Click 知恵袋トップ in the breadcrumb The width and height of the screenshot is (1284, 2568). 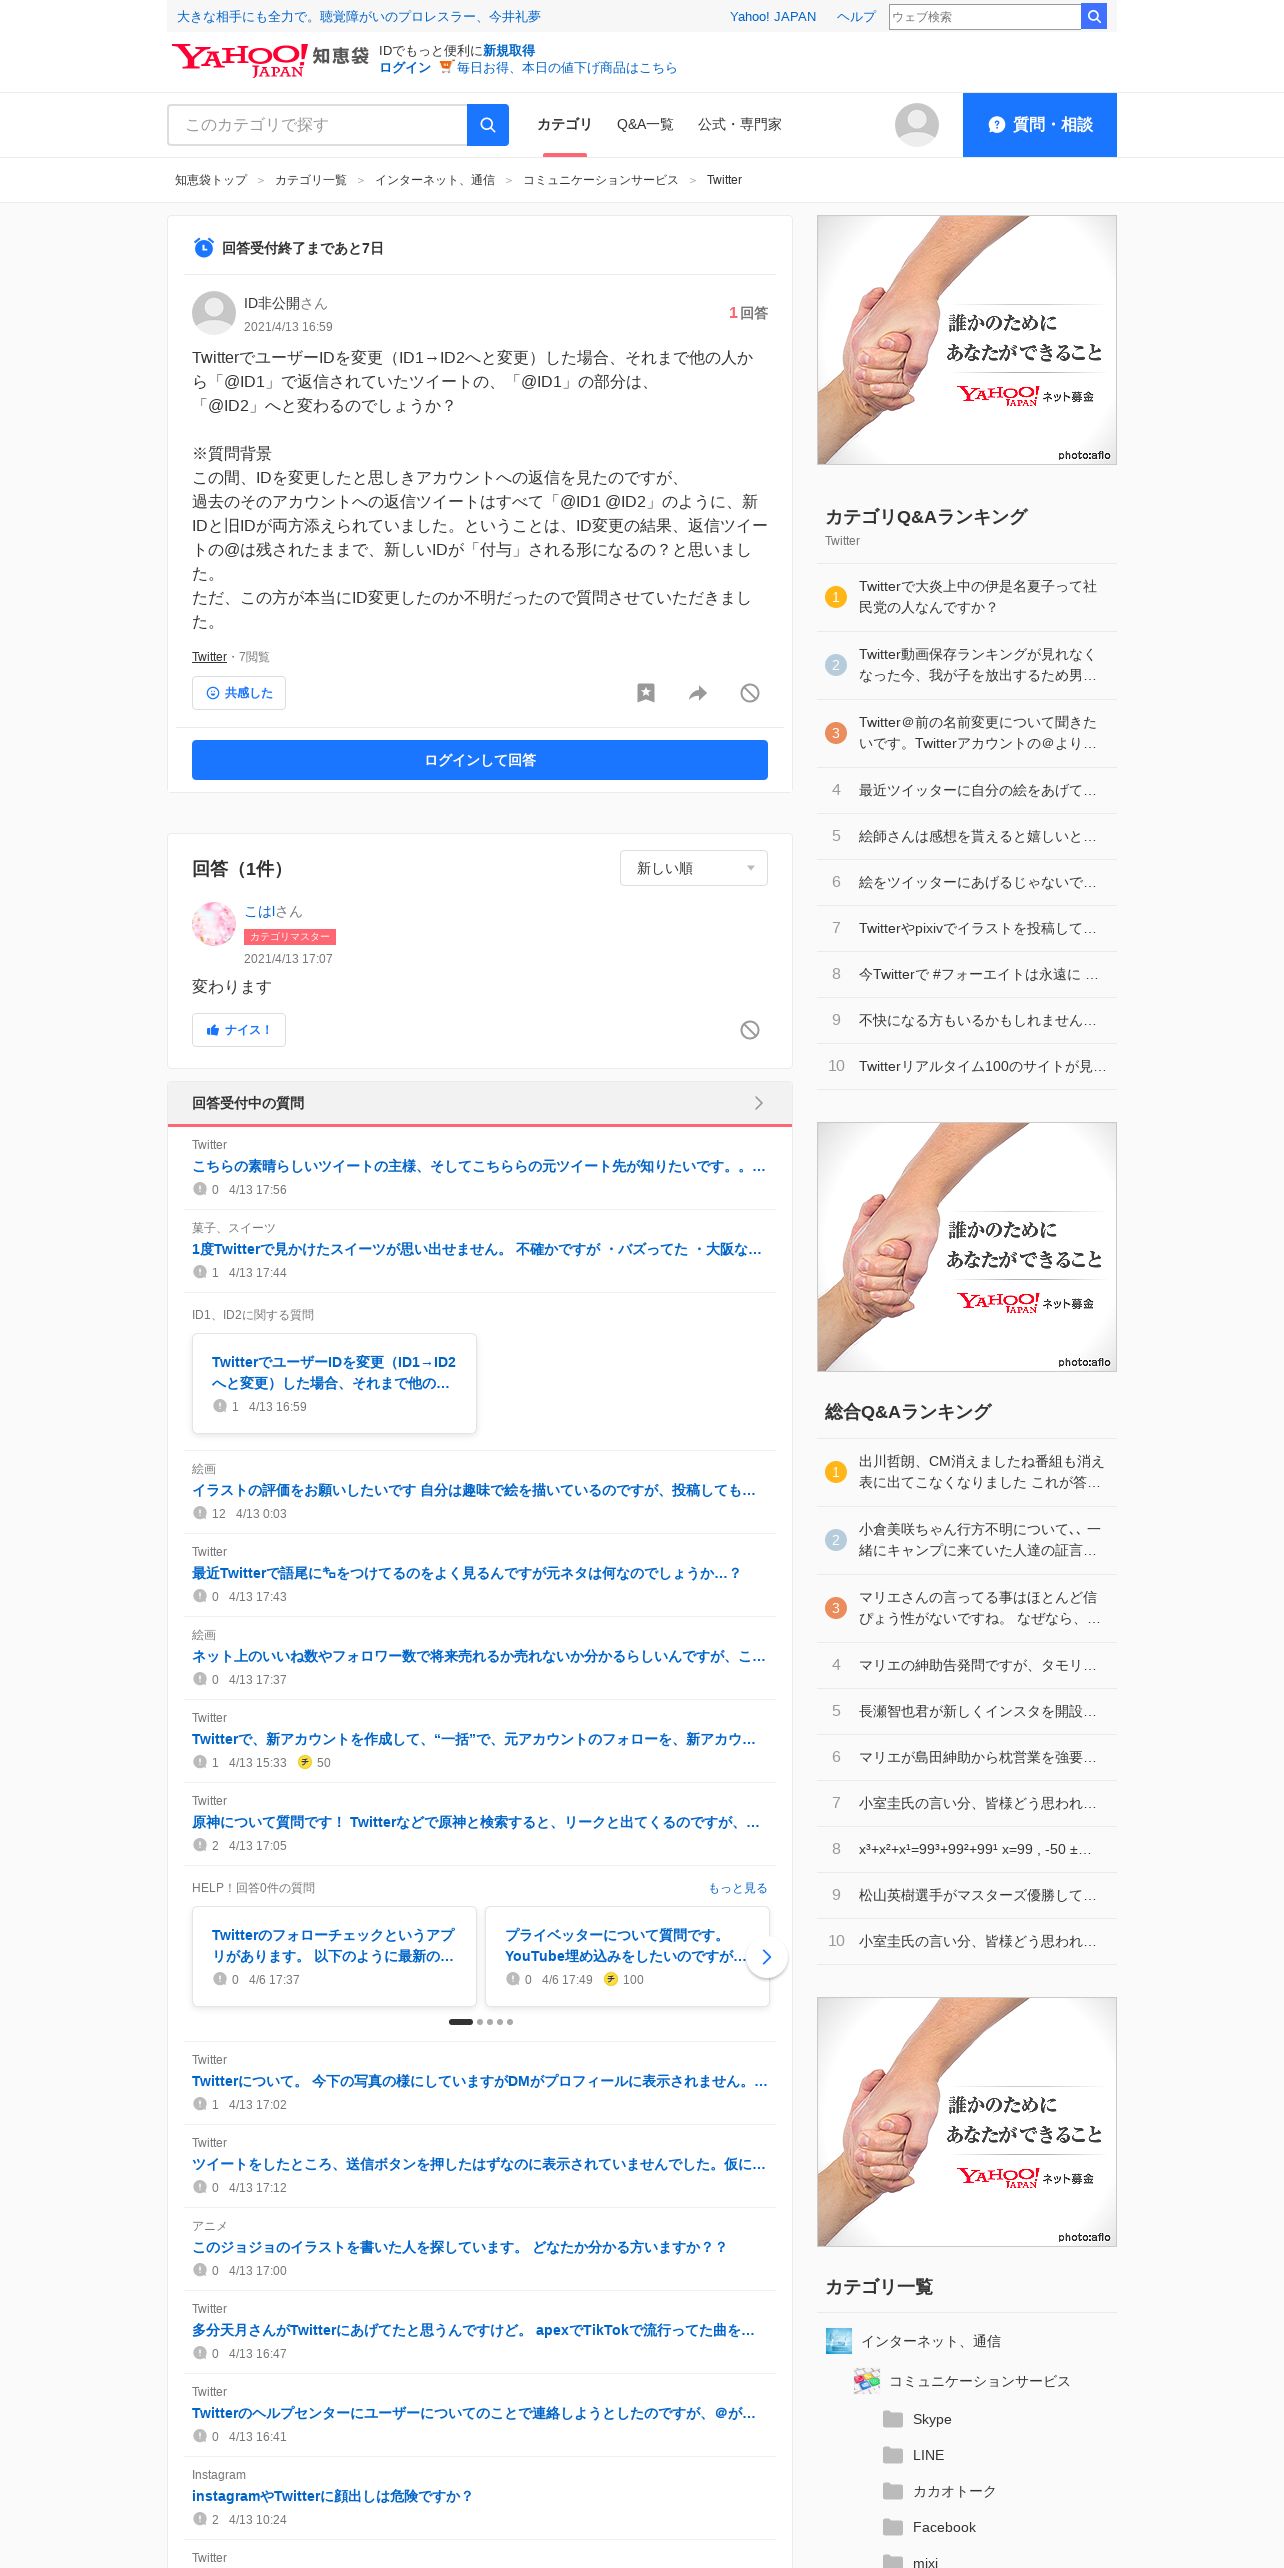(x=211, y=180)
